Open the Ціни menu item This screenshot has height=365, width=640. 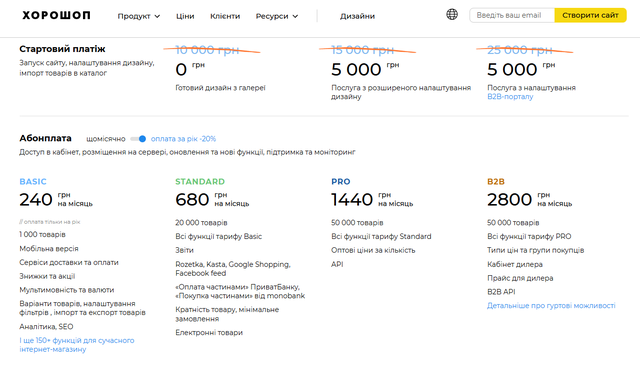[x=185, y=16]
